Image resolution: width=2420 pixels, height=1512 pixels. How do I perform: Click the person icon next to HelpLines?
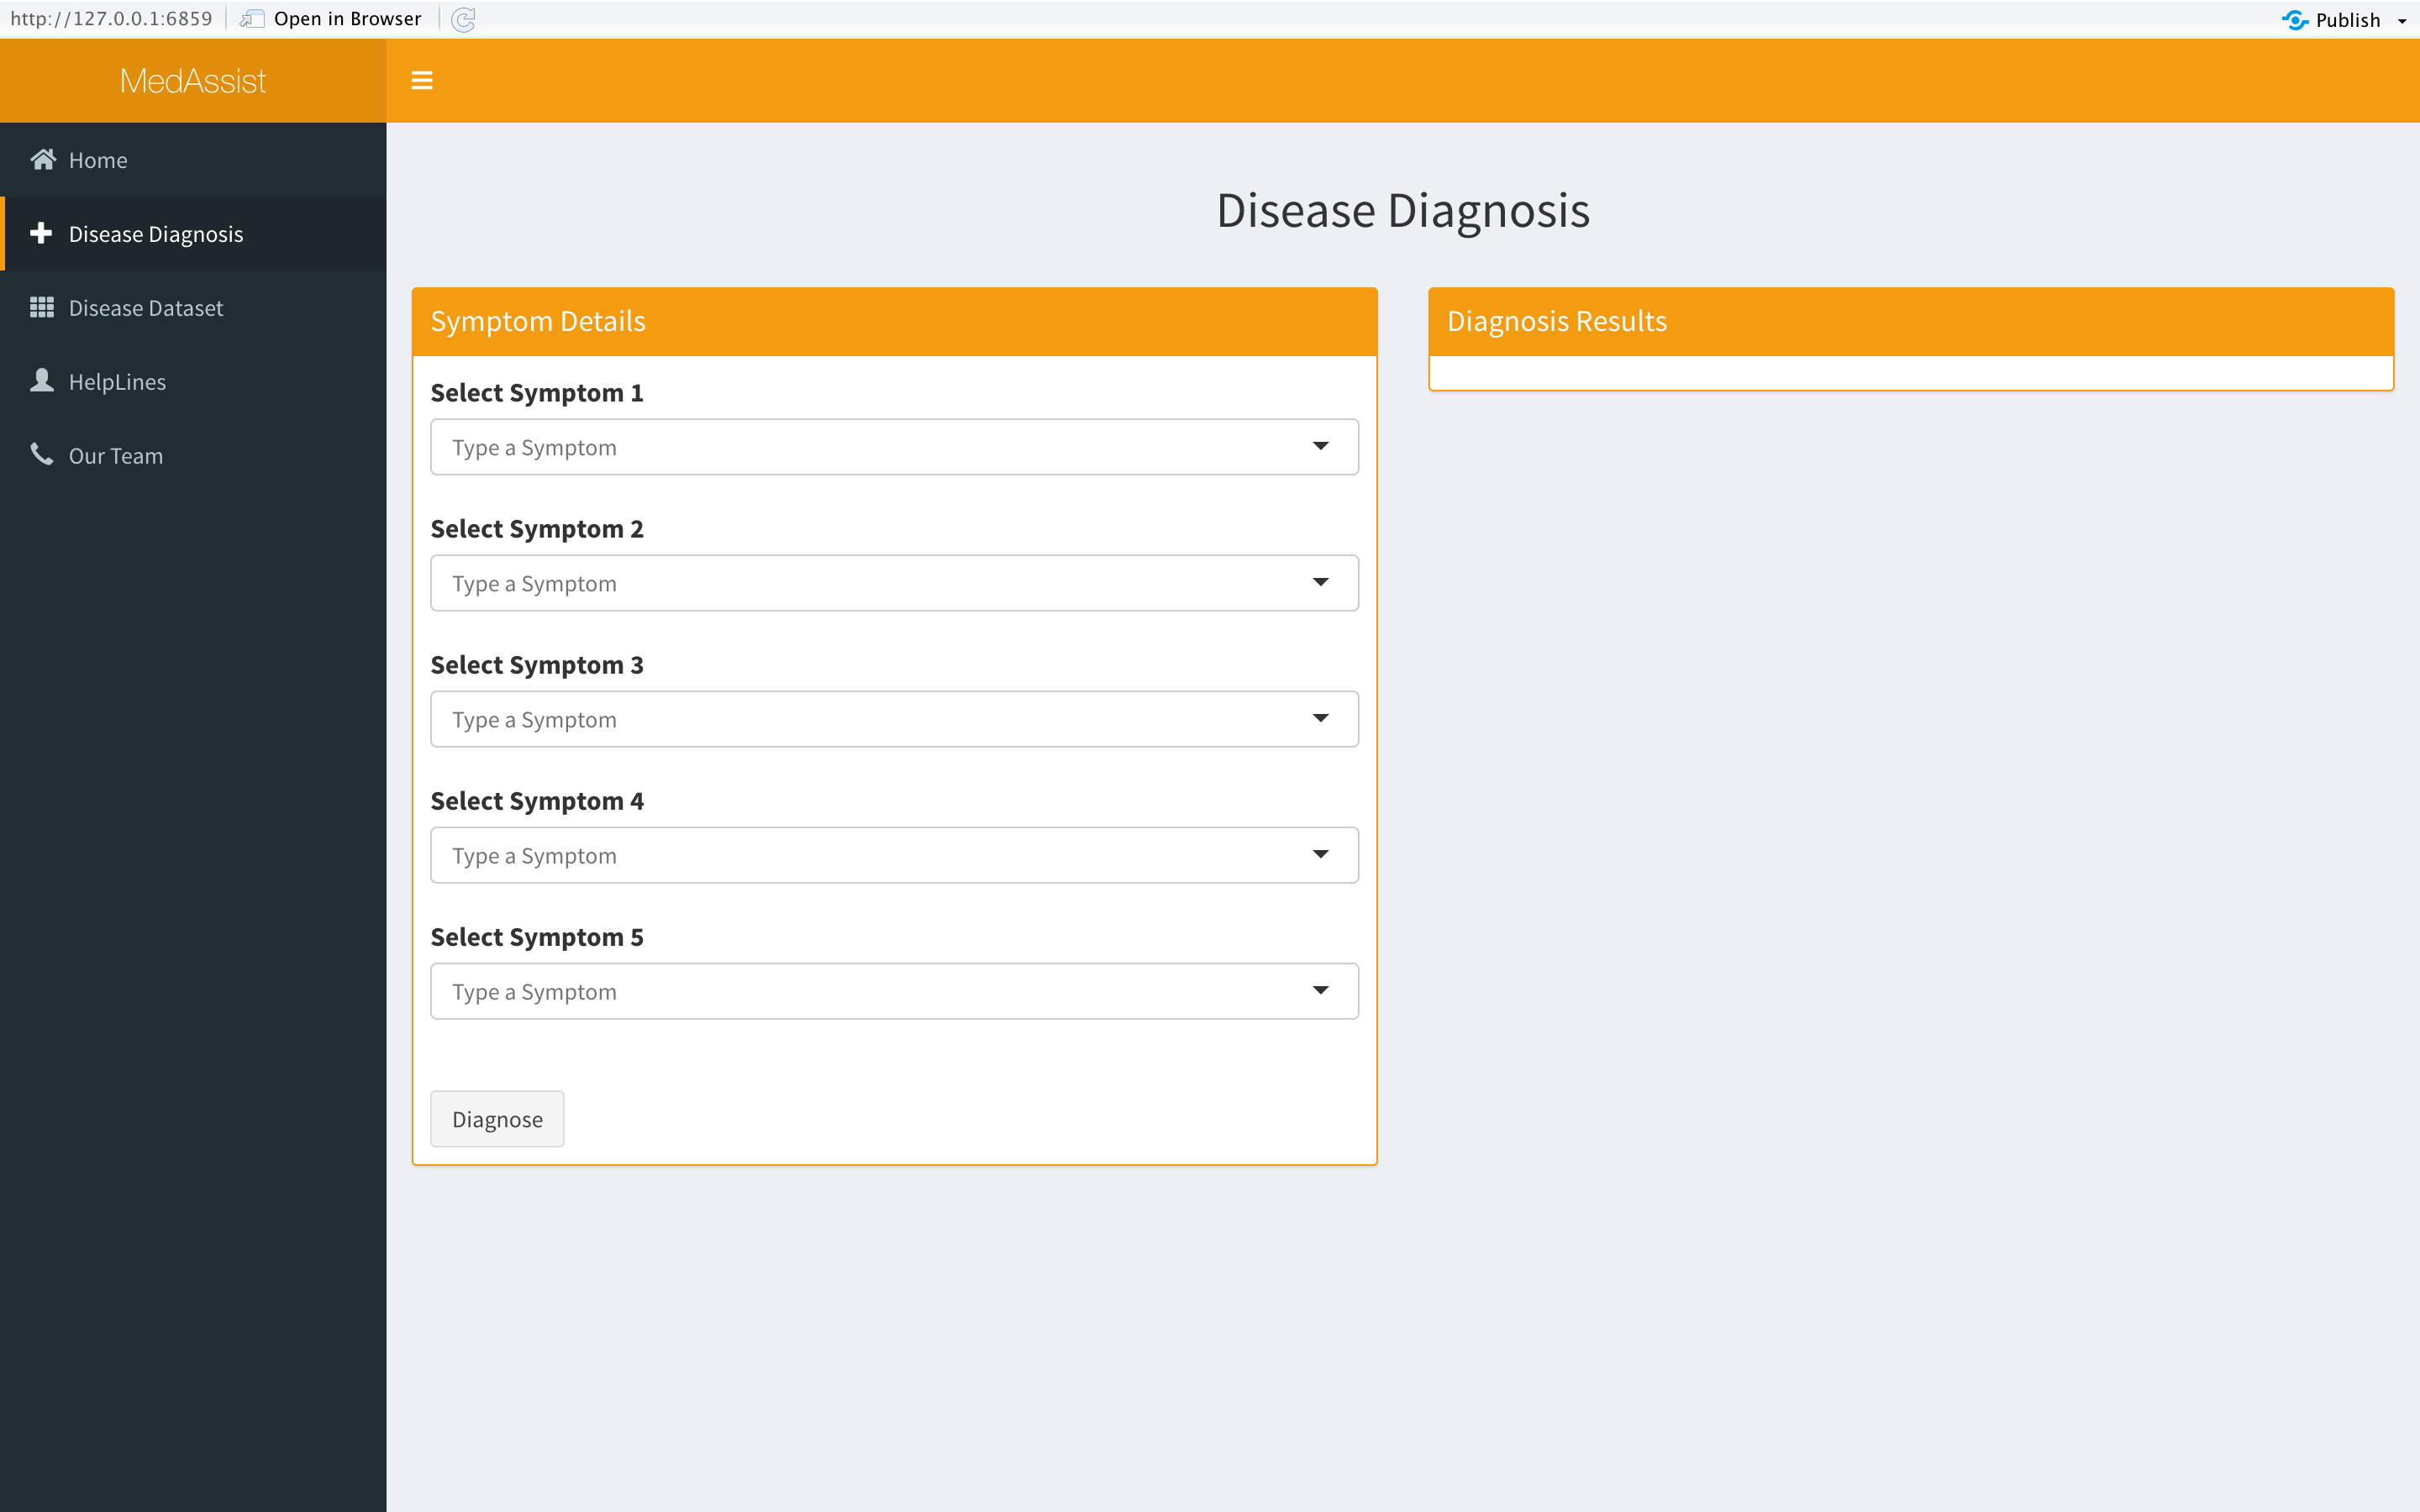(41, 381)
